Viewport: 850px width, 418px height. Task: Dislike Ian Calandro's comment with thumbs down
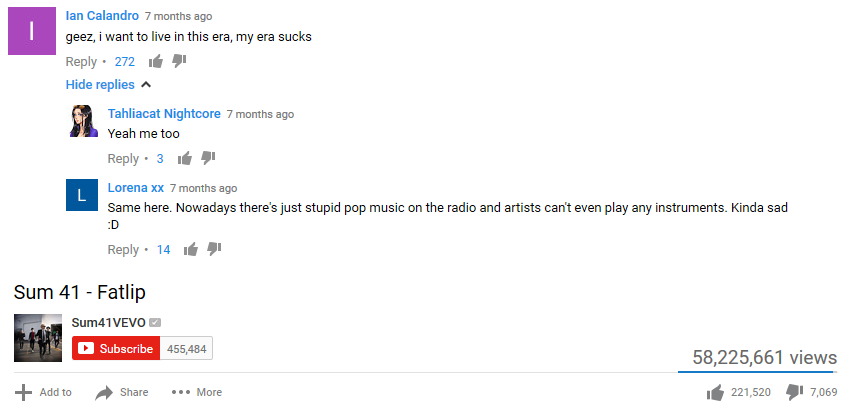(x=179, y=61)
